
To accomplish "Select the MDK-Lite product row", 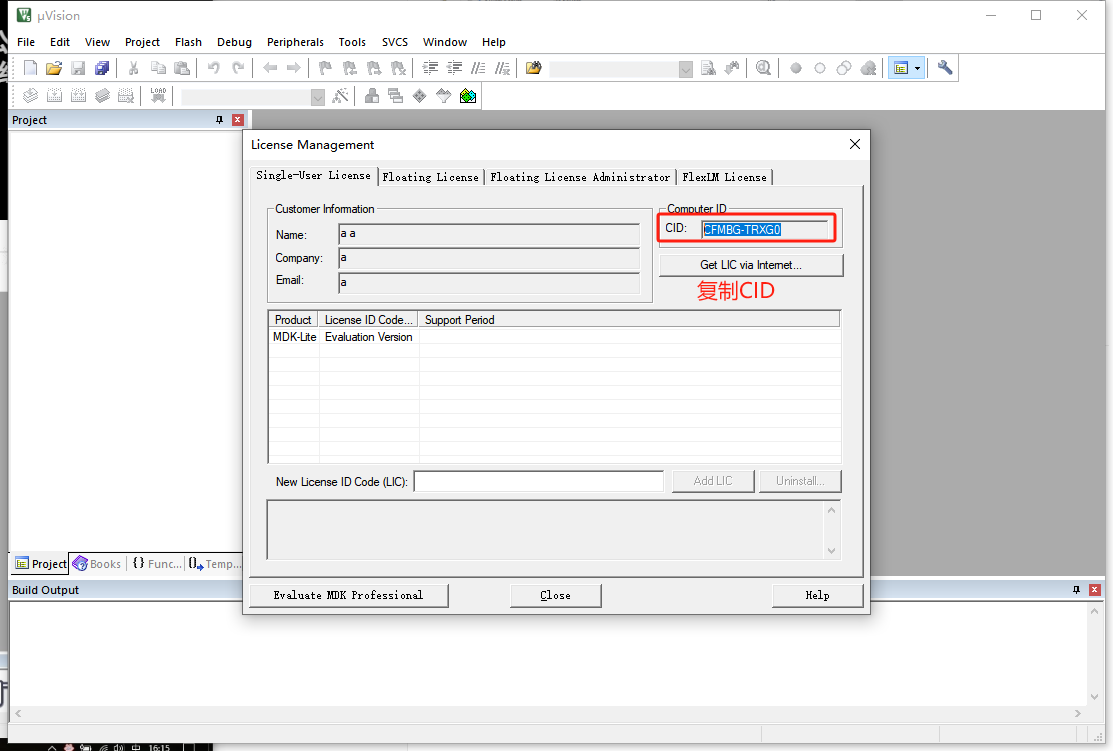I will click(555, 337).
